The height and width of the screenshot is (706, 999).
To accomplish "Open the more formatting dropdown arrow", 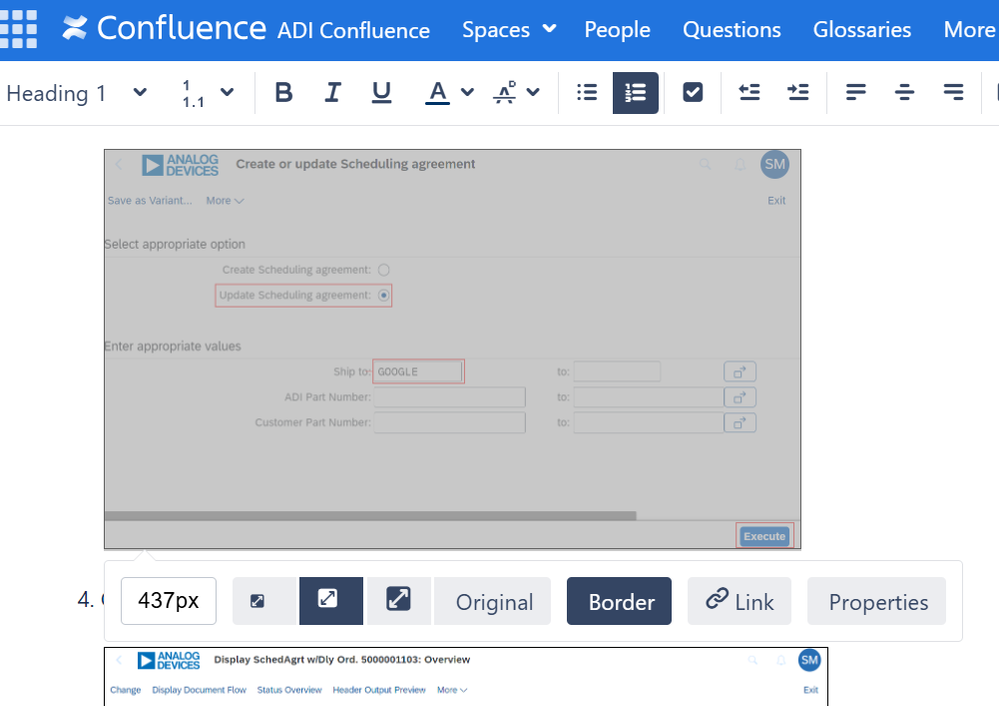I will [x=533, y=92].
